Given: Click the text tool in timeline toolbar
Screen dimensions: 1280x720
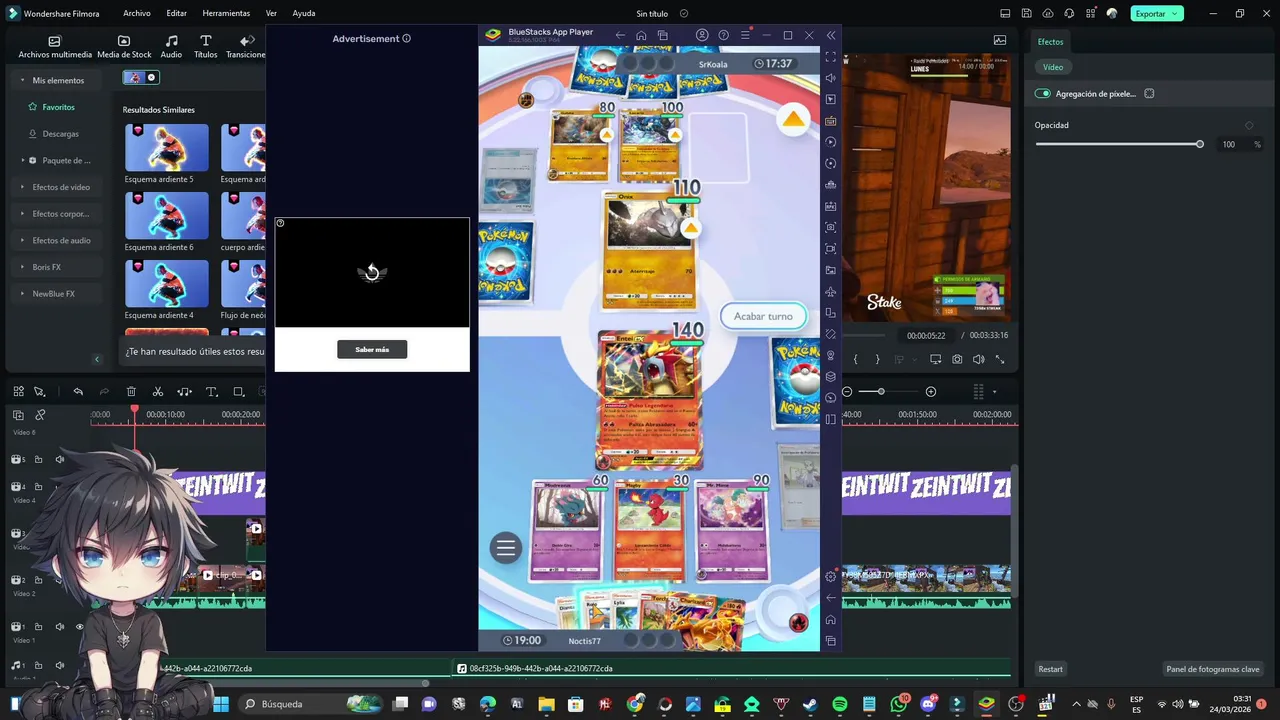Looking at the screenshot, I should click(x=212, y=392).
